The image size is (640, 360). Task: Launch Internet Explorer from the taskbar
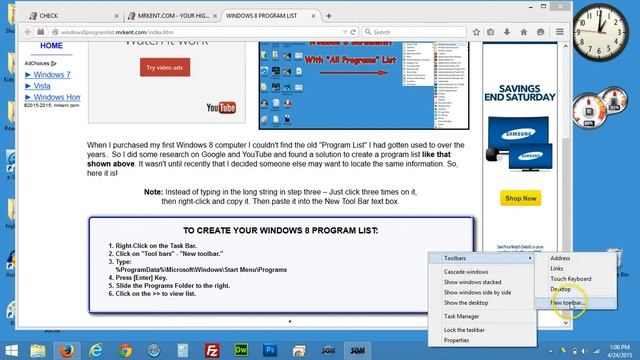[96, 351]
